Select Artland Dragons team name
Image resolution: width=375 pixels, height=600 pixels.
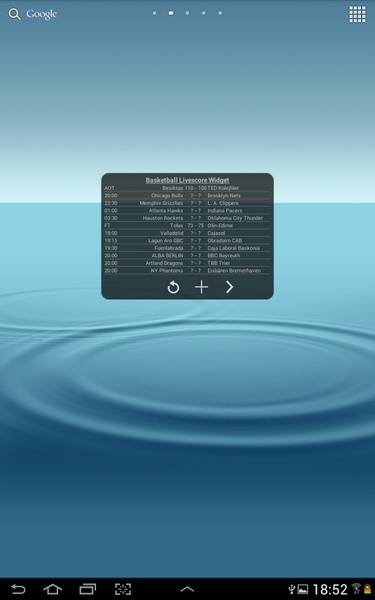tap(164, 263)
